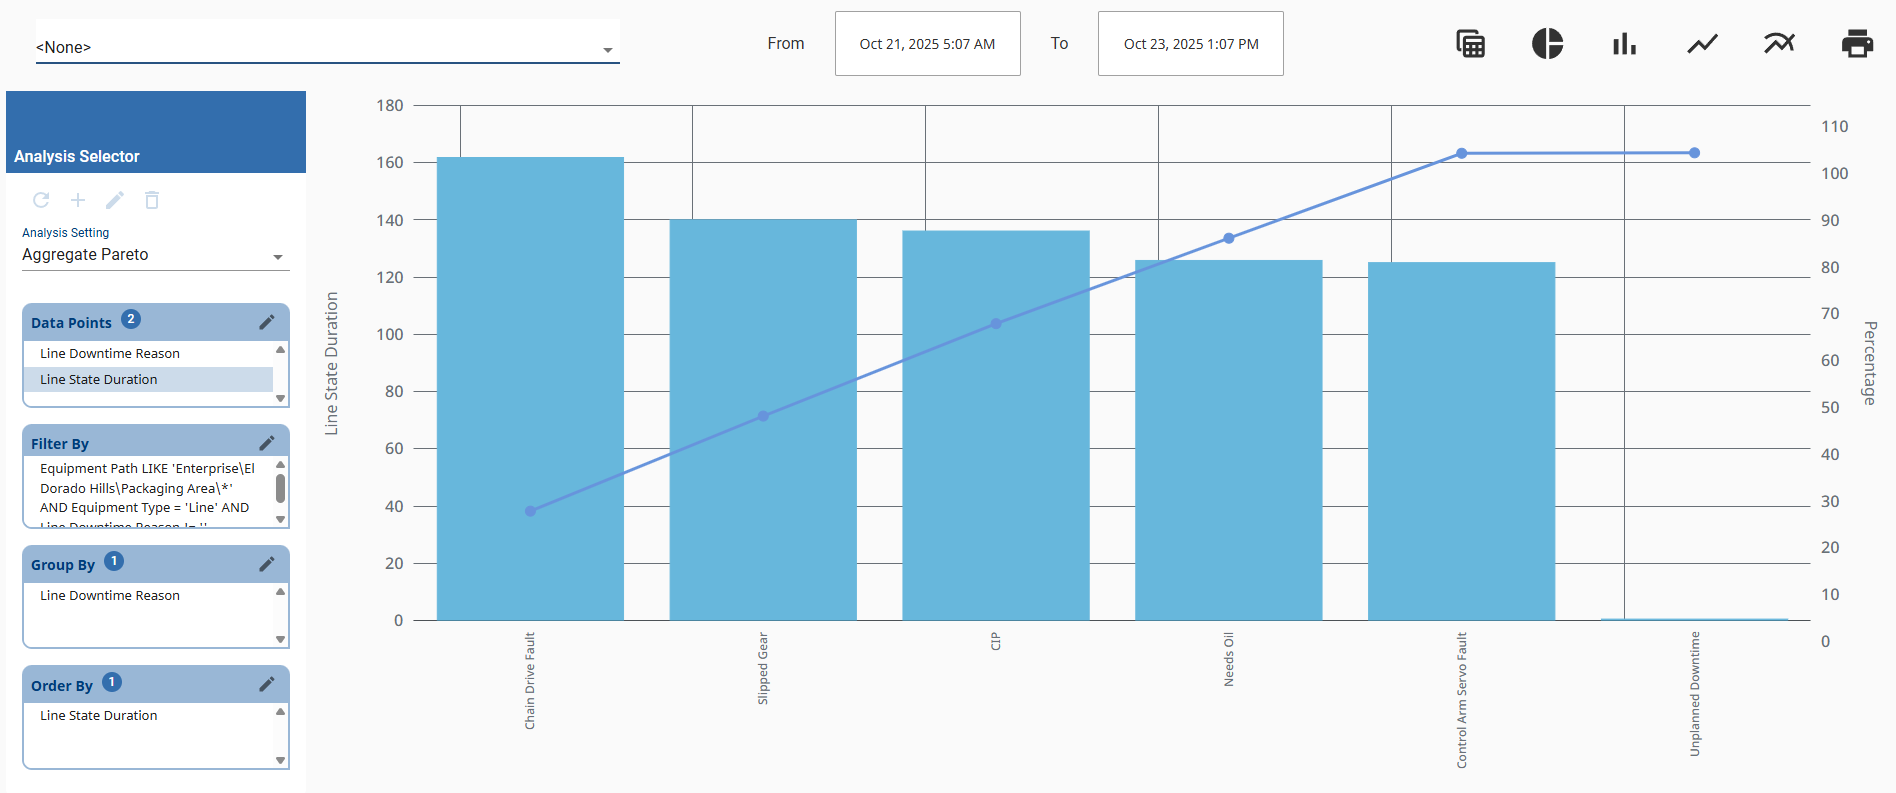Viewport: 1896px width, 793px height.
Task: Click the Analysis Selector panel header
Action: click(156, 132)
